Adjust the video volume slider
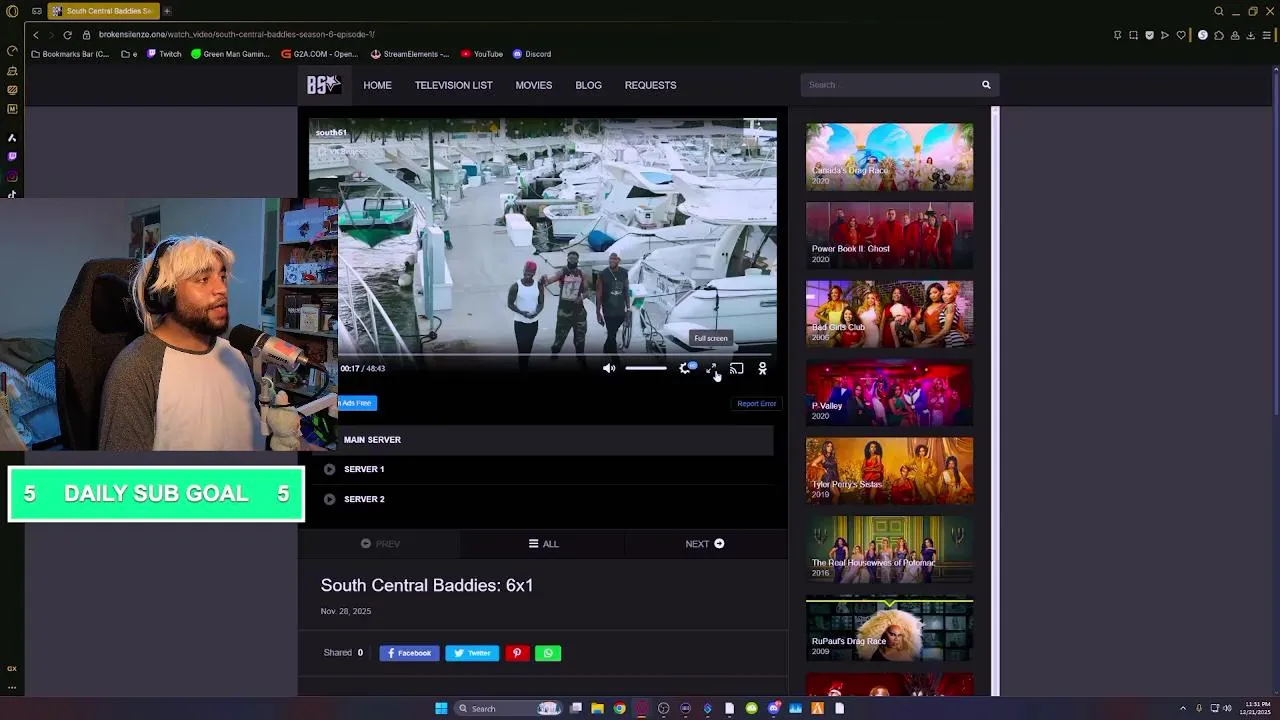The width and height of the screenshot is (1280, 720). tap(646, 369)
